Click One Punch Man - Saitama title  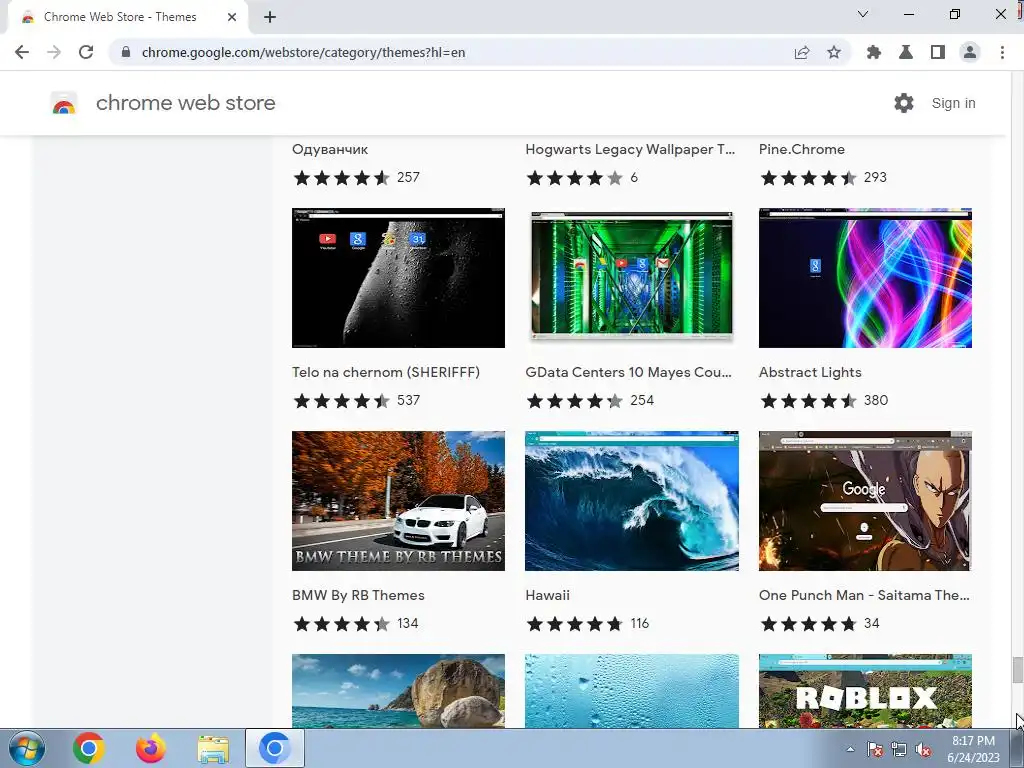pos(864,595)
